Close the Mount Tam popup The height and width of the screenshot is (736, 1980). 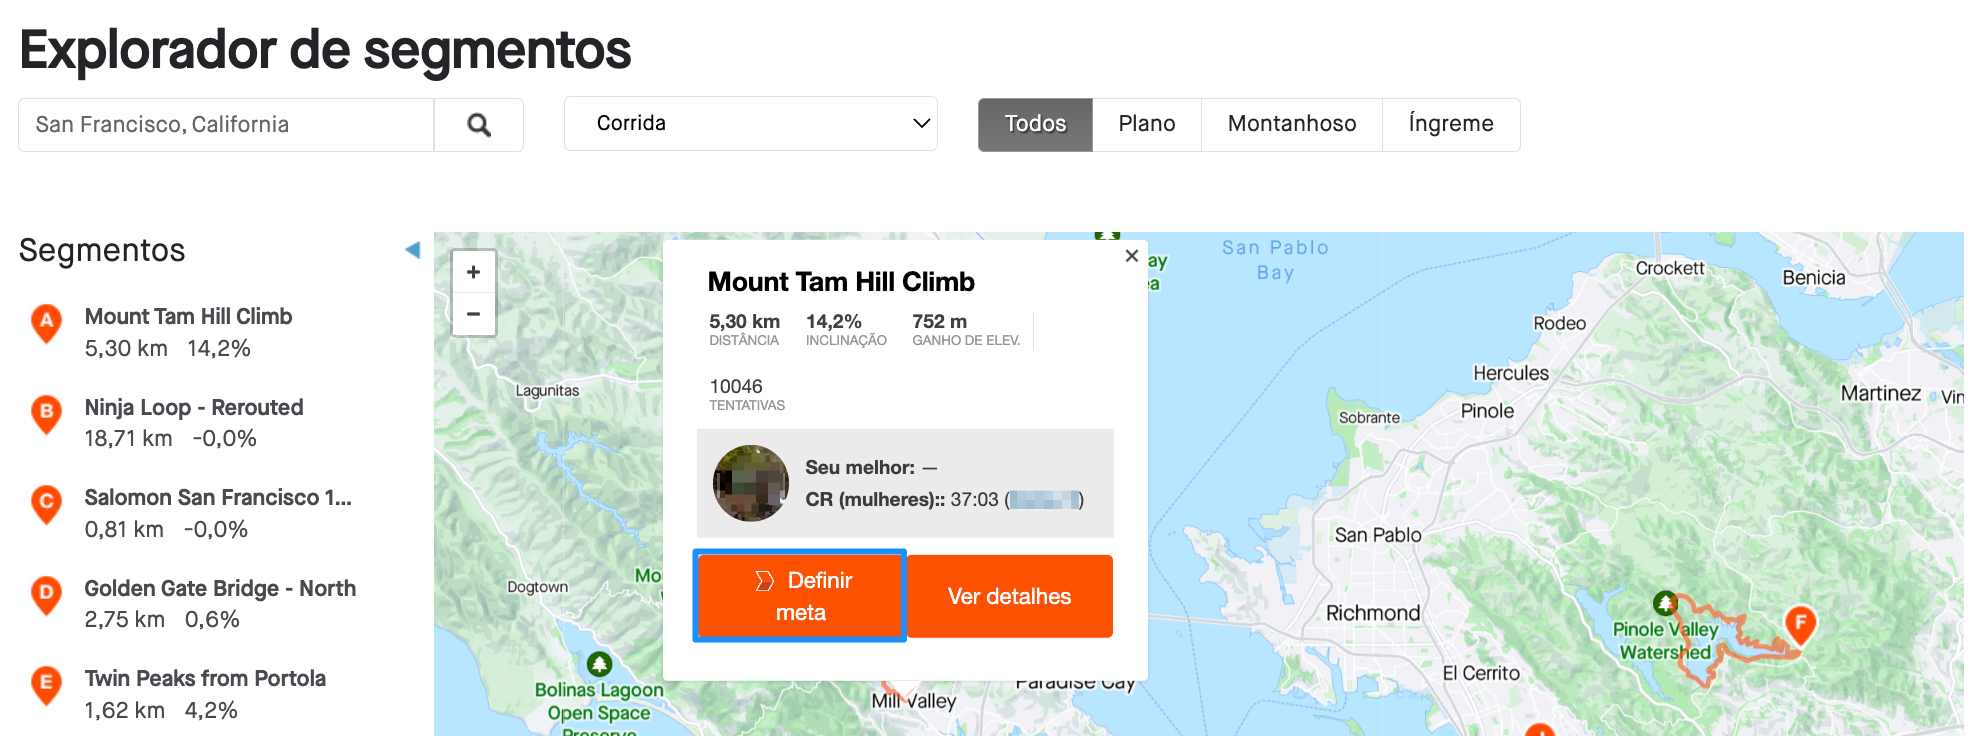(x=1131, y=256)
